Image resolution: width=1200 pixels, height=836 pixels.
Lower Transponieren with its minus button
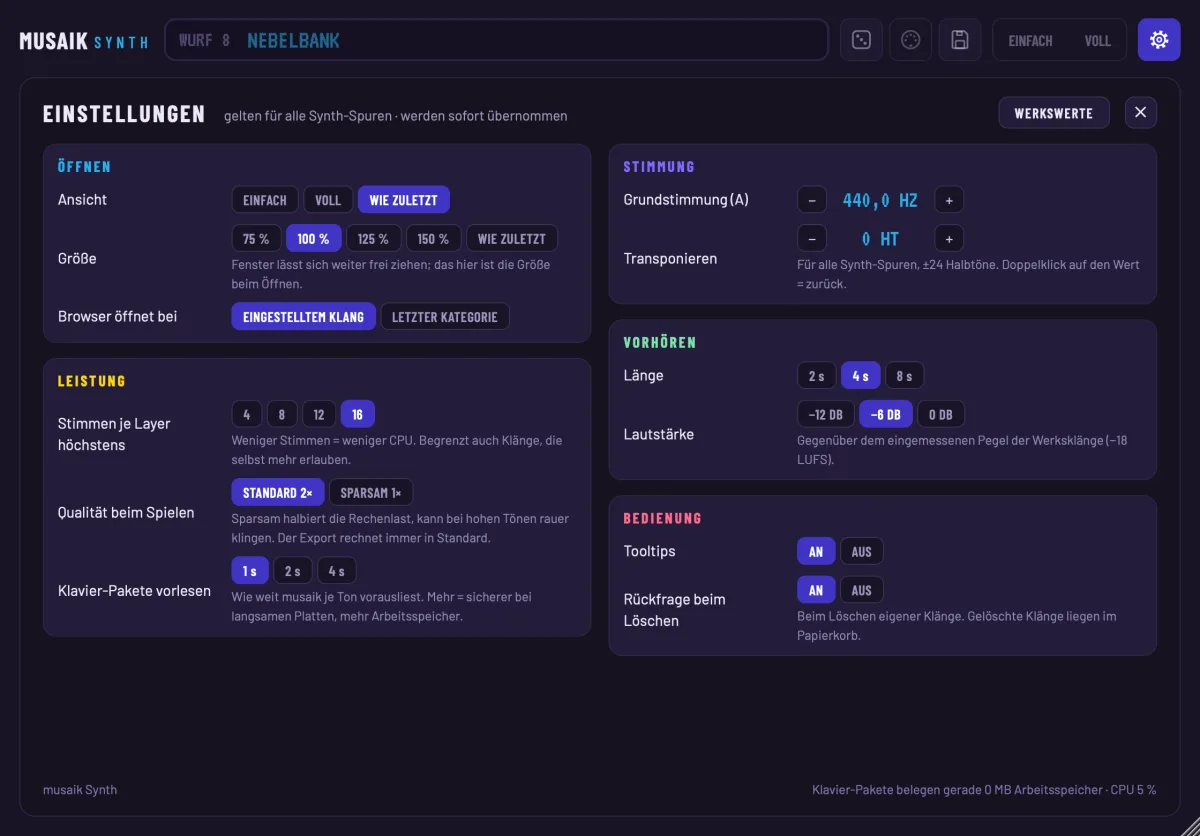[x=812, y=239]
